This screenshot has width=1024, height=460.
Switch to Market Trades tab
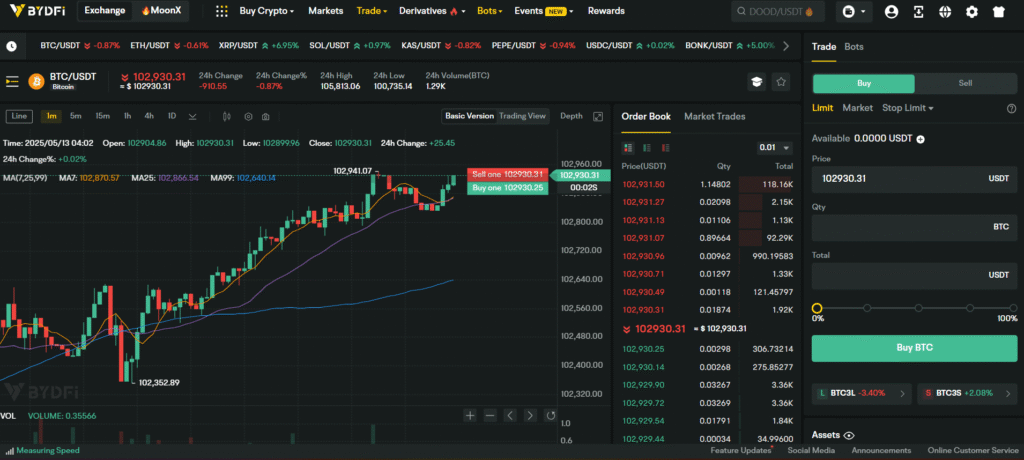(714, 116)
